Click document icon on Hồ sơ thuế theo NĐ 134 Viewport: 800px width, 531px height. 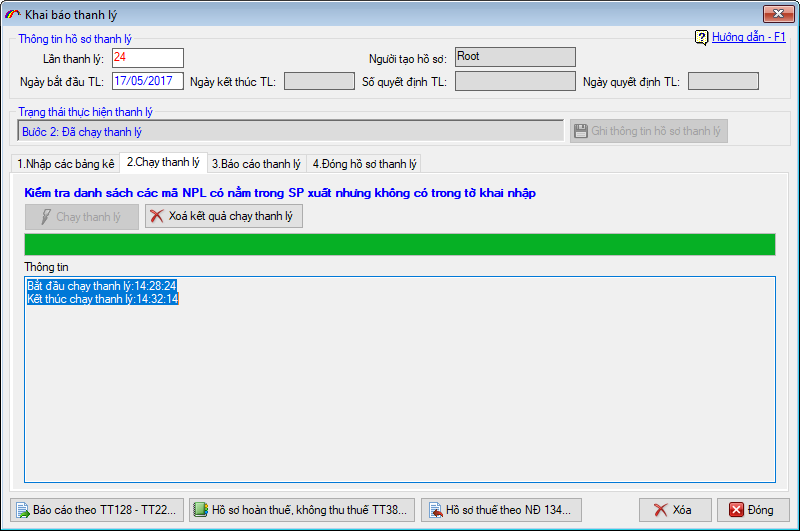(436, 510)
